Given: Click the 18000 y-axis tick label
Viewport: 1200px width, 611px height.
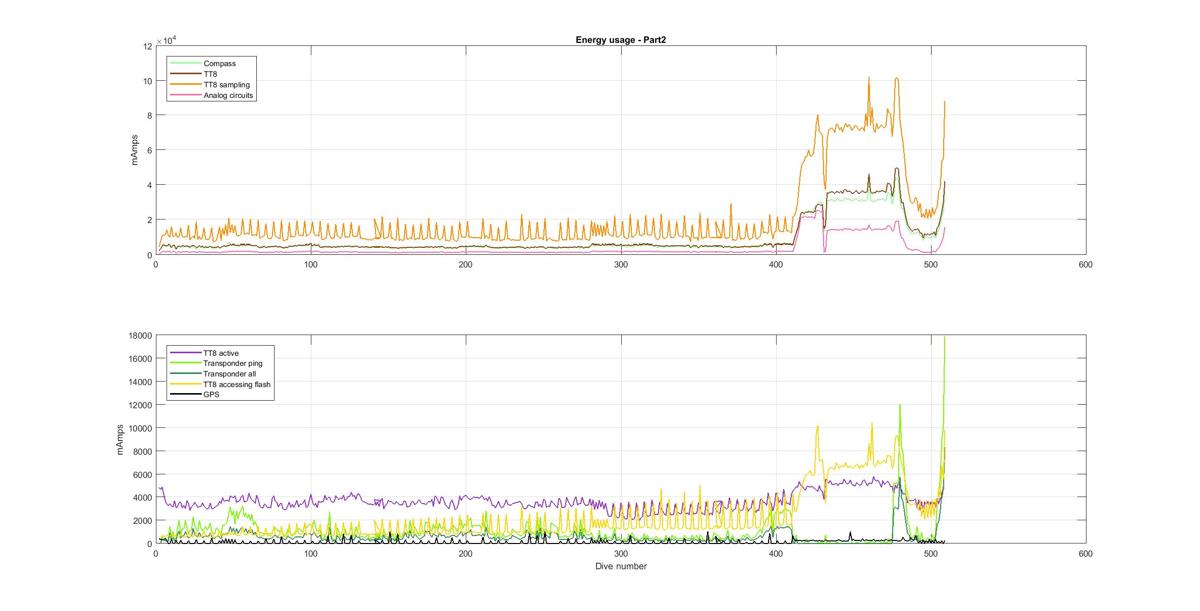Looking at the screenshot, I should tap(139, 336).
